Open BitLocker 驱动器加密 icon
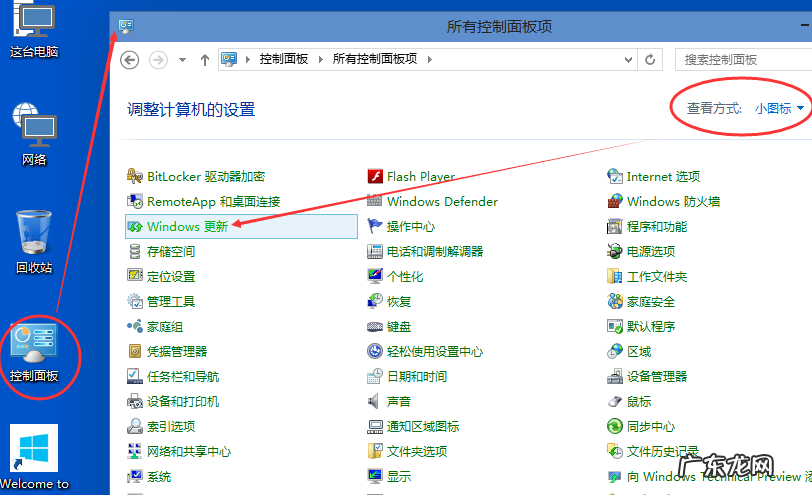Viewport: 812px width, 495px height. tap(135, 177)
